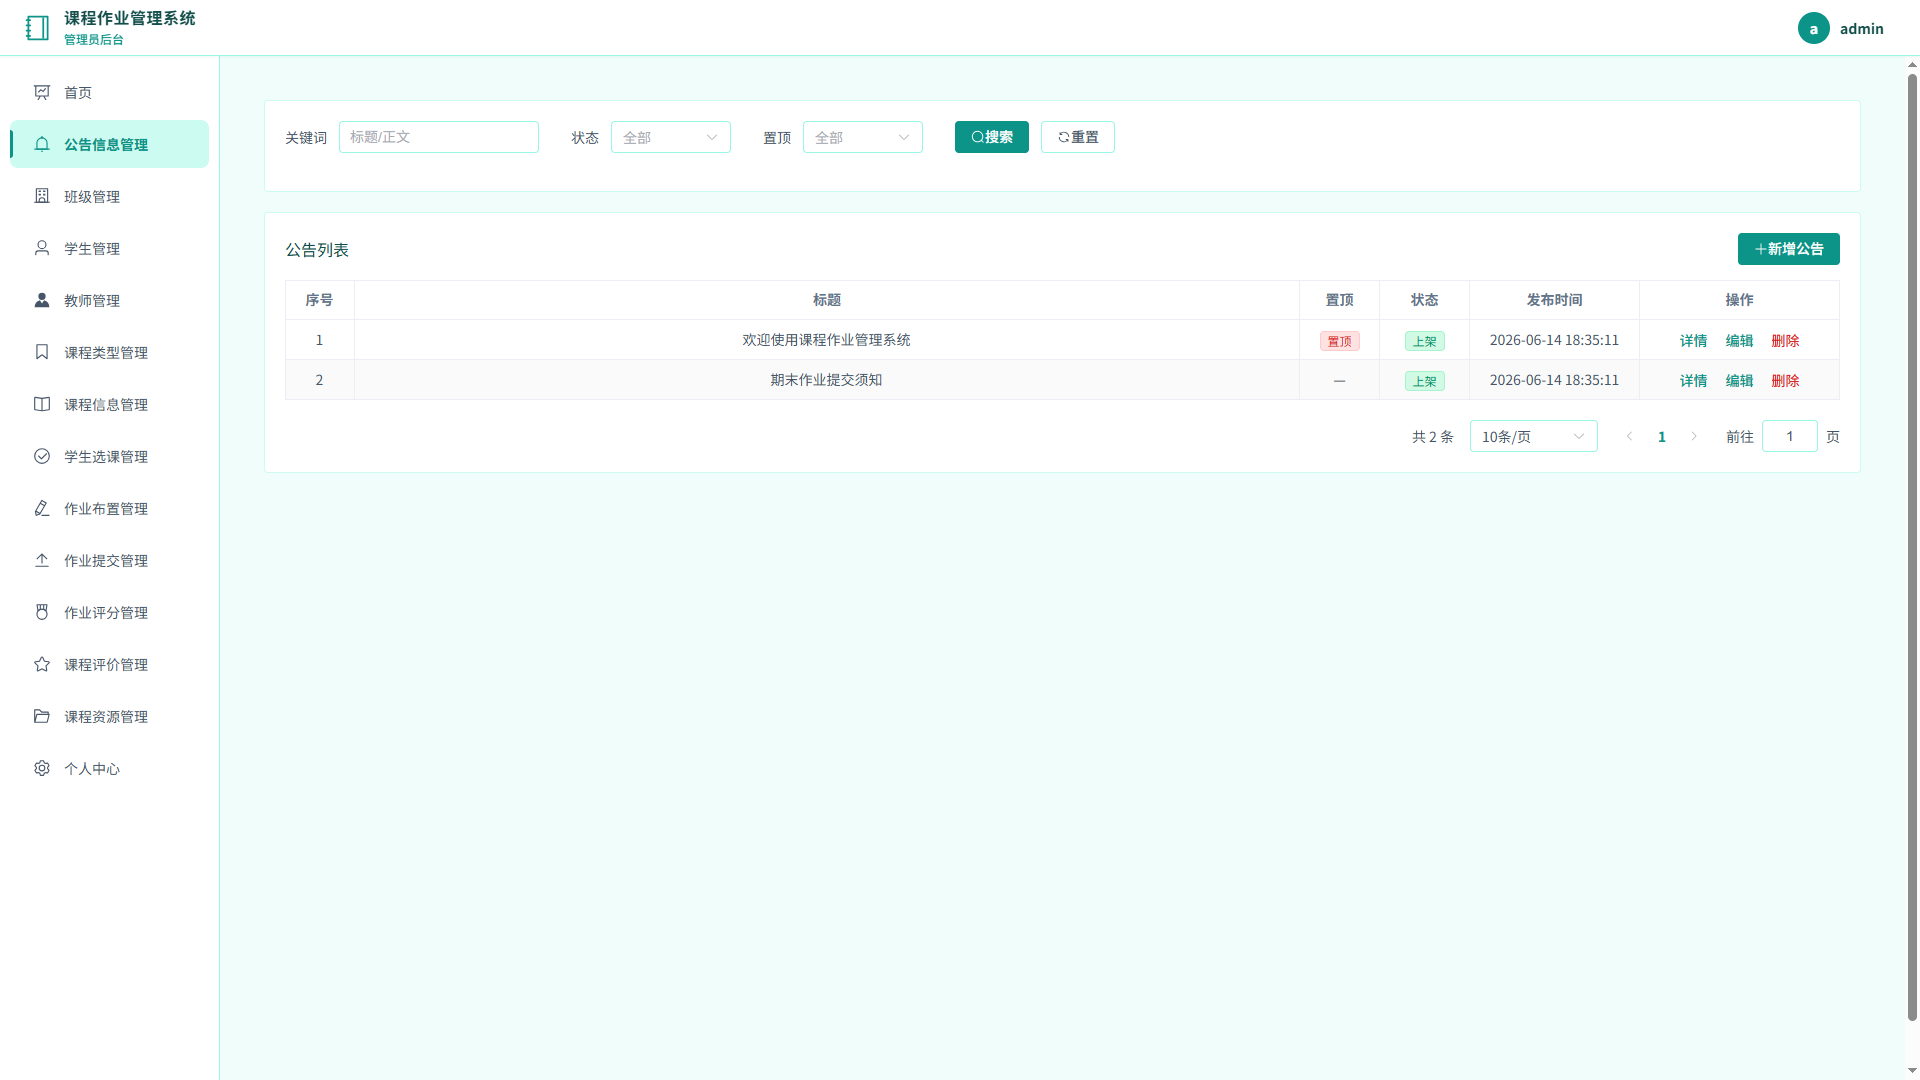Screen dimensions: 1920x1080
Task: Click the check-circle icon for student course selection
Action: (42, 456)
